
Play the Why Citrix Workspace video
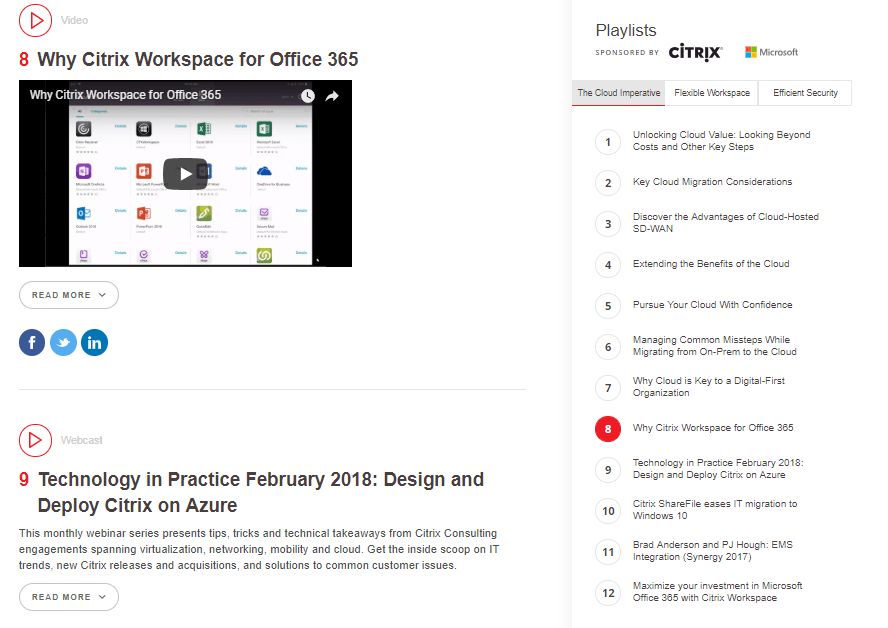pos(185,173)
